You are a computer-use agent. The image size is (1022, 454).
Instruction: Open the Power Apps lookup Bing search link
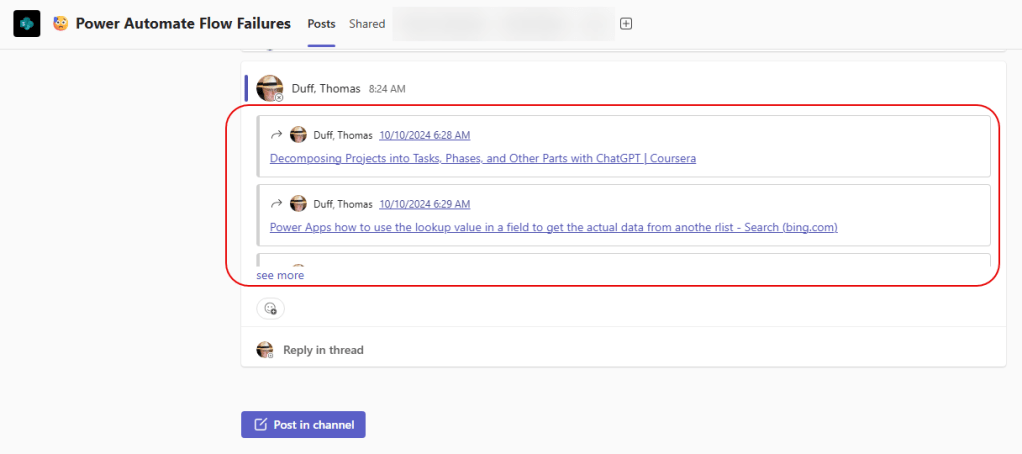coord(553,227)
